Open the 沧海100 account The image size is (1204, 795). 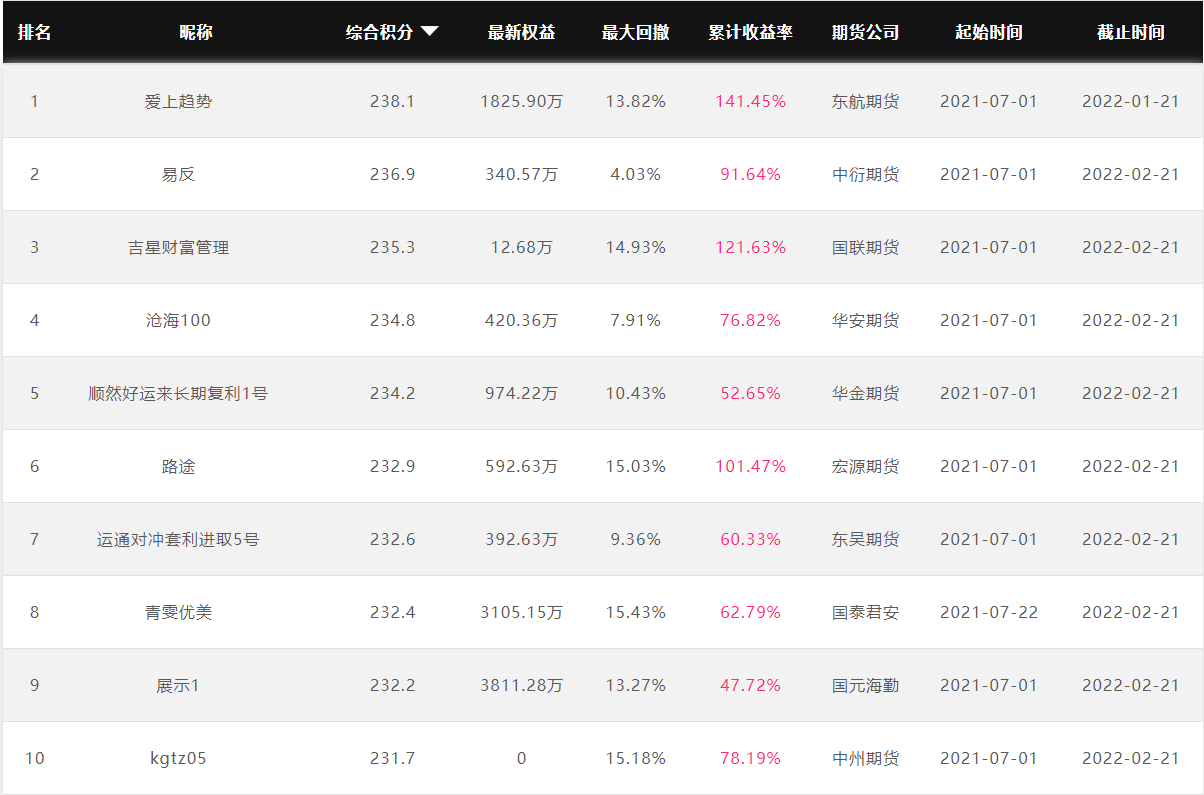(x=178, y=320)
